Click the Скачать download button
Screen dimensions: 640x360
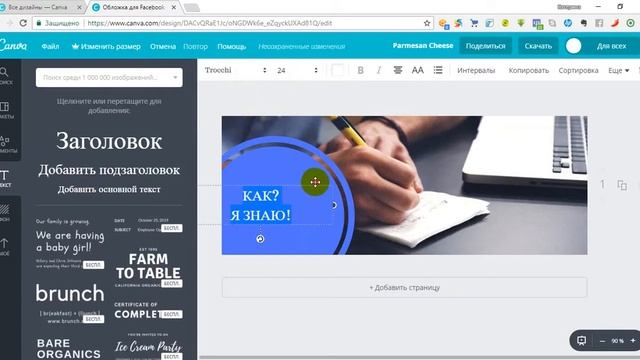538,46
